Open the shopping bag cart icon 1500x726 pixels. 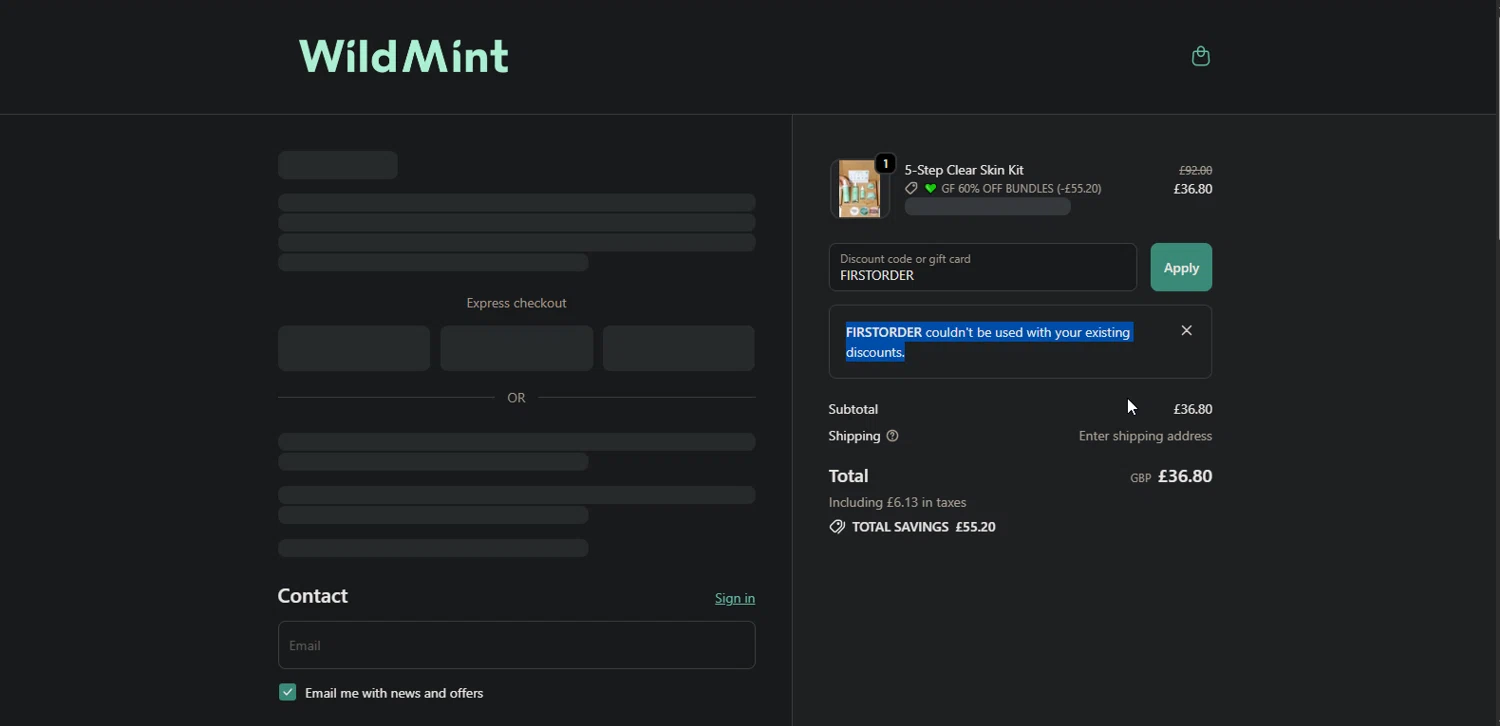(x=1201, y=56)
